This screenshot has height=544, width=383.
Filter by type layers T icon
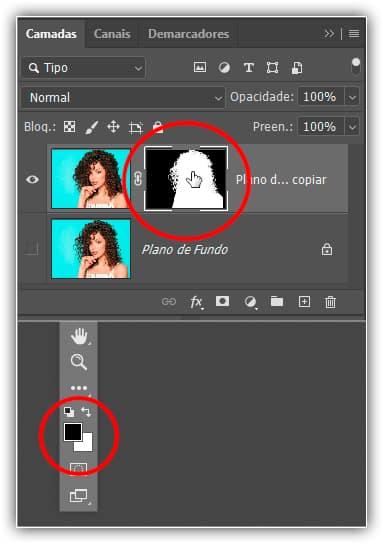pyautogui.click(x=248, y=67)
